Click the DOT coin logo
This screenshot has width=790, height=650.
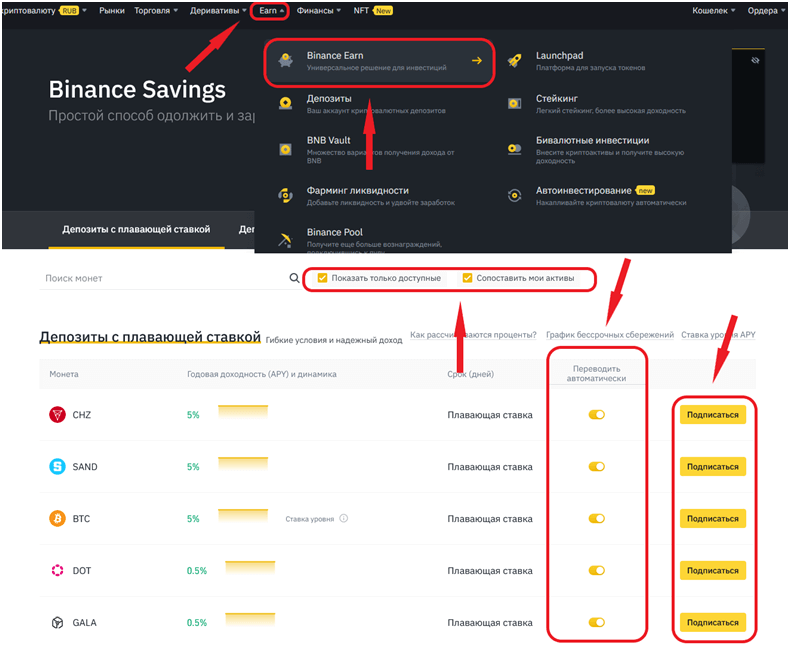[x=57, y=570]
